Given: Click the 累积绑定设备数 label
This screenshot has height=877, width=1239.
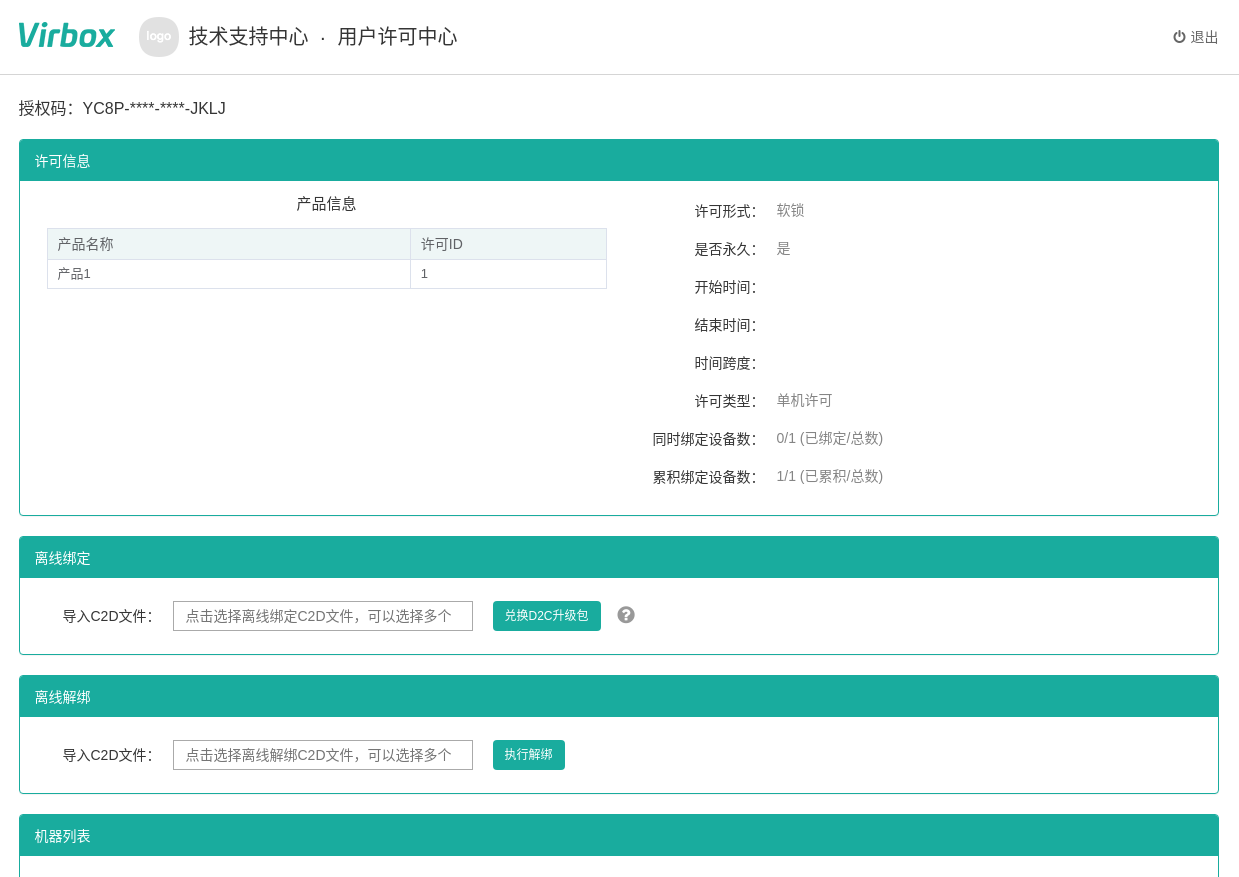Looking at the screenshot, I should (704, 477).
